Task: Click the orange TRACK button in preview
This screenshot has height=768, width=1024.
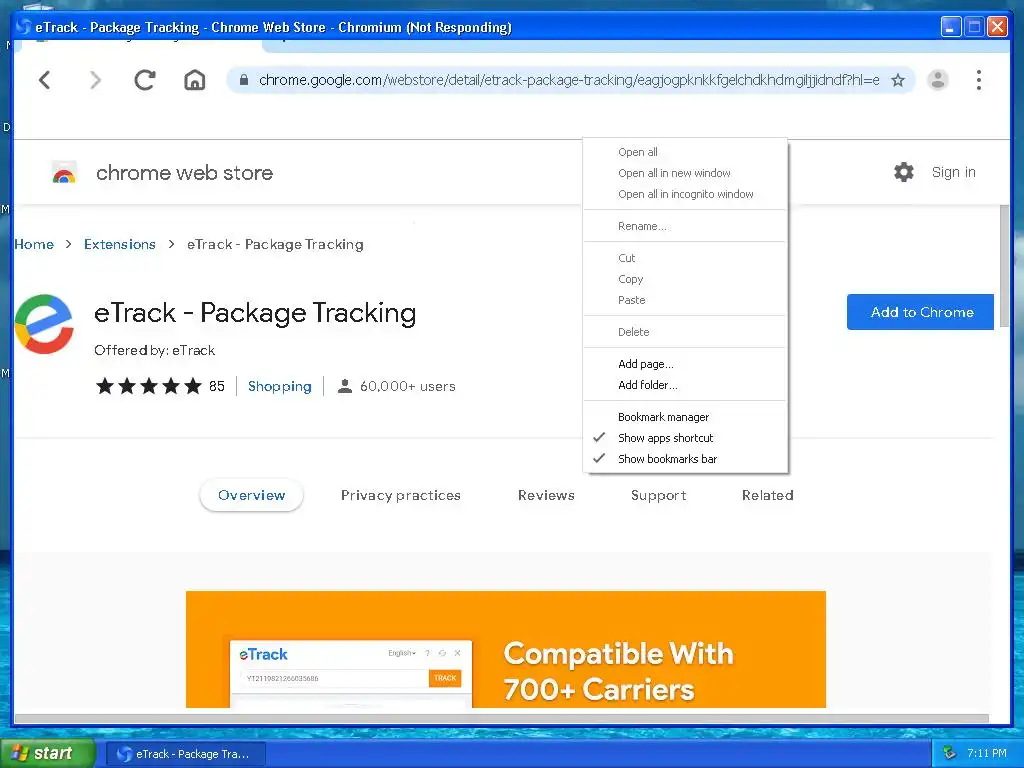Action: [445, 678]
